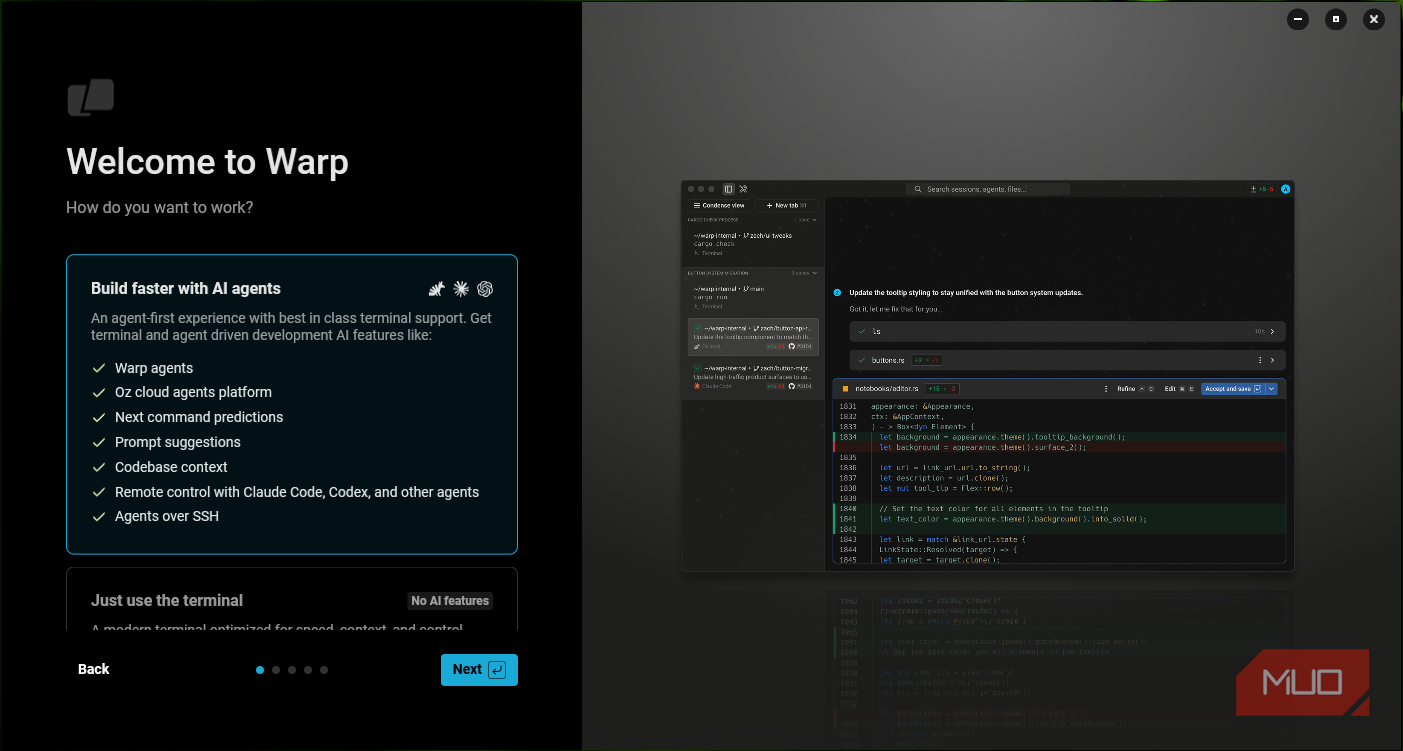Jump to the fourth onboarding progress dot
This screenshot has width=1403, height=751.
pos(308,670)
